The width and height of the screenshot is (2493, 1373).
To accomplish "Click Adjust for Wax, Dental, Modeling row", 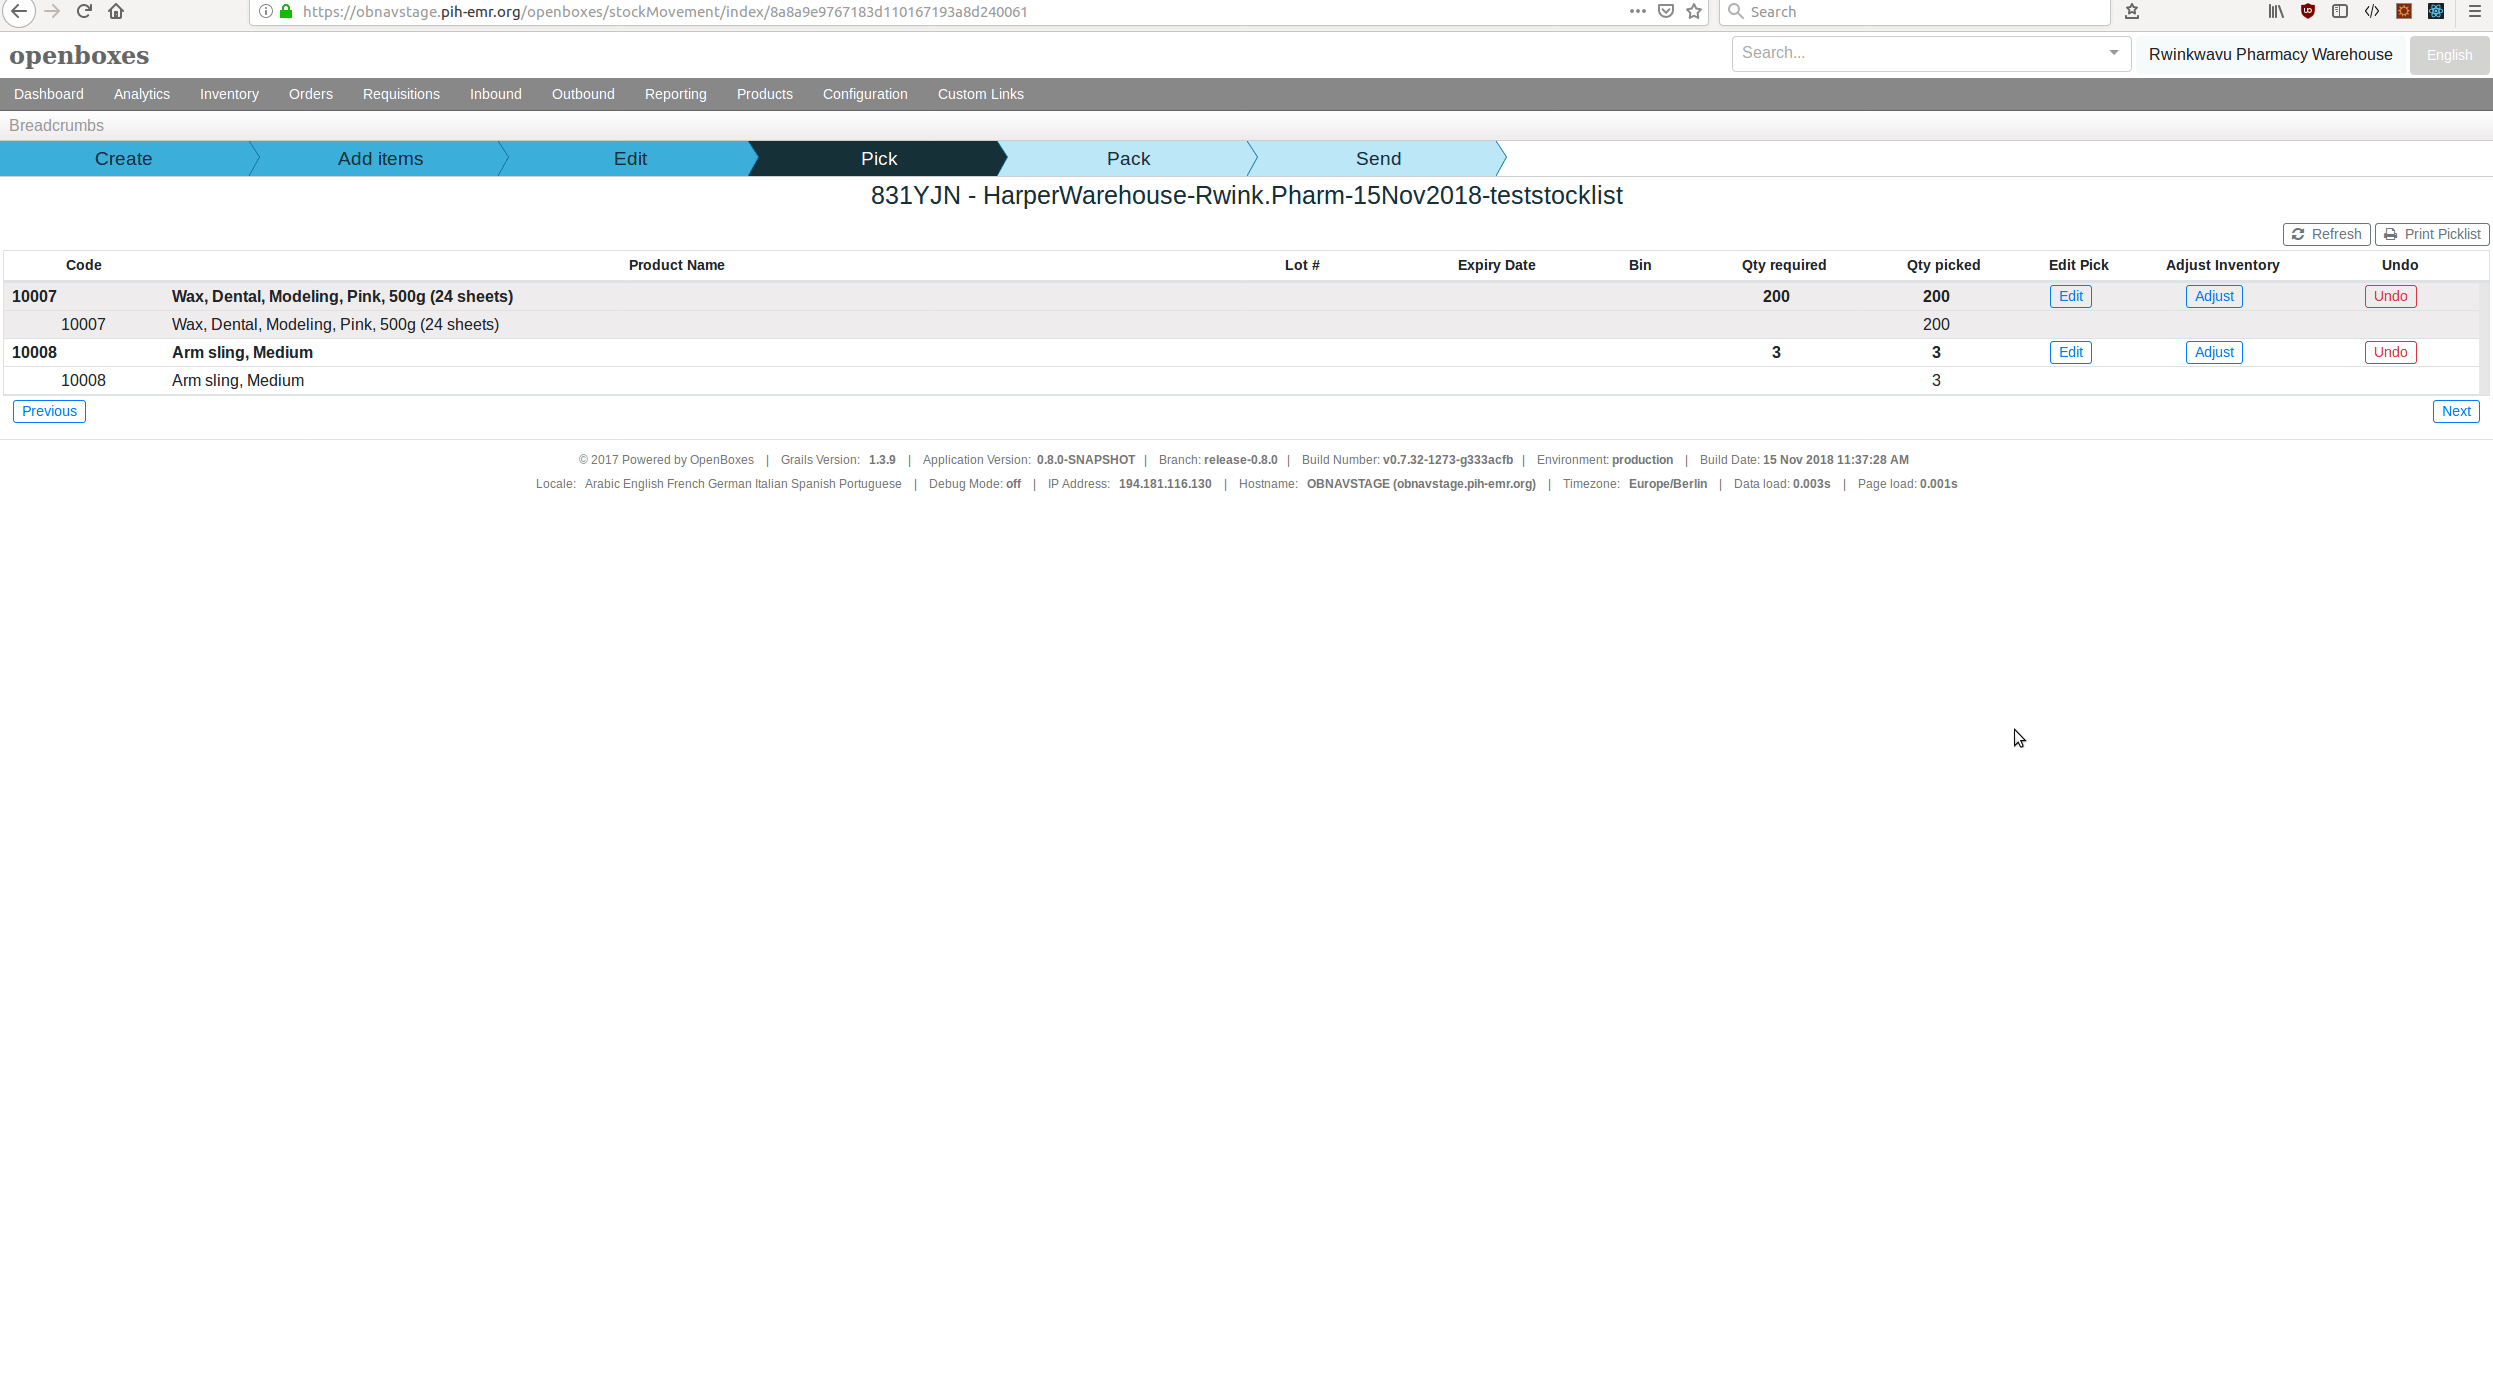I will (2214, 296).
